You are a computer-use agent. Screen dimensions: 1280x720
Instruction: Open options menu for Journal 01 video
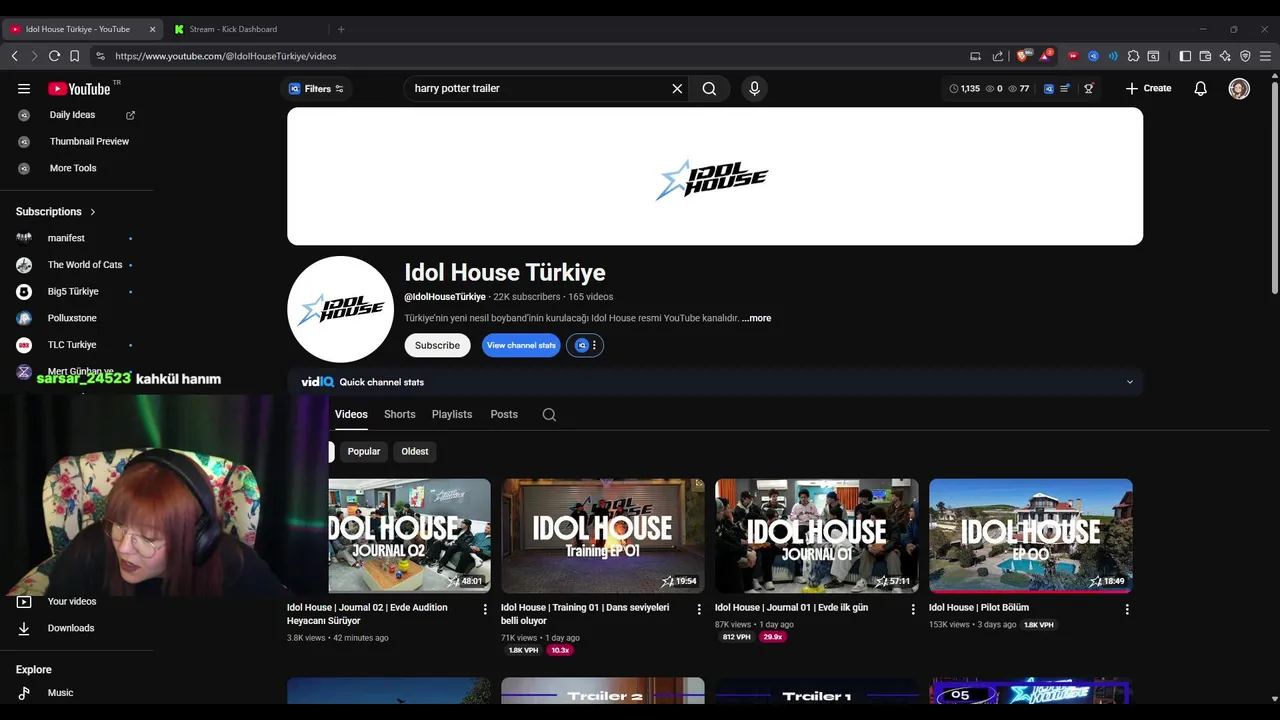click(913, 609)
